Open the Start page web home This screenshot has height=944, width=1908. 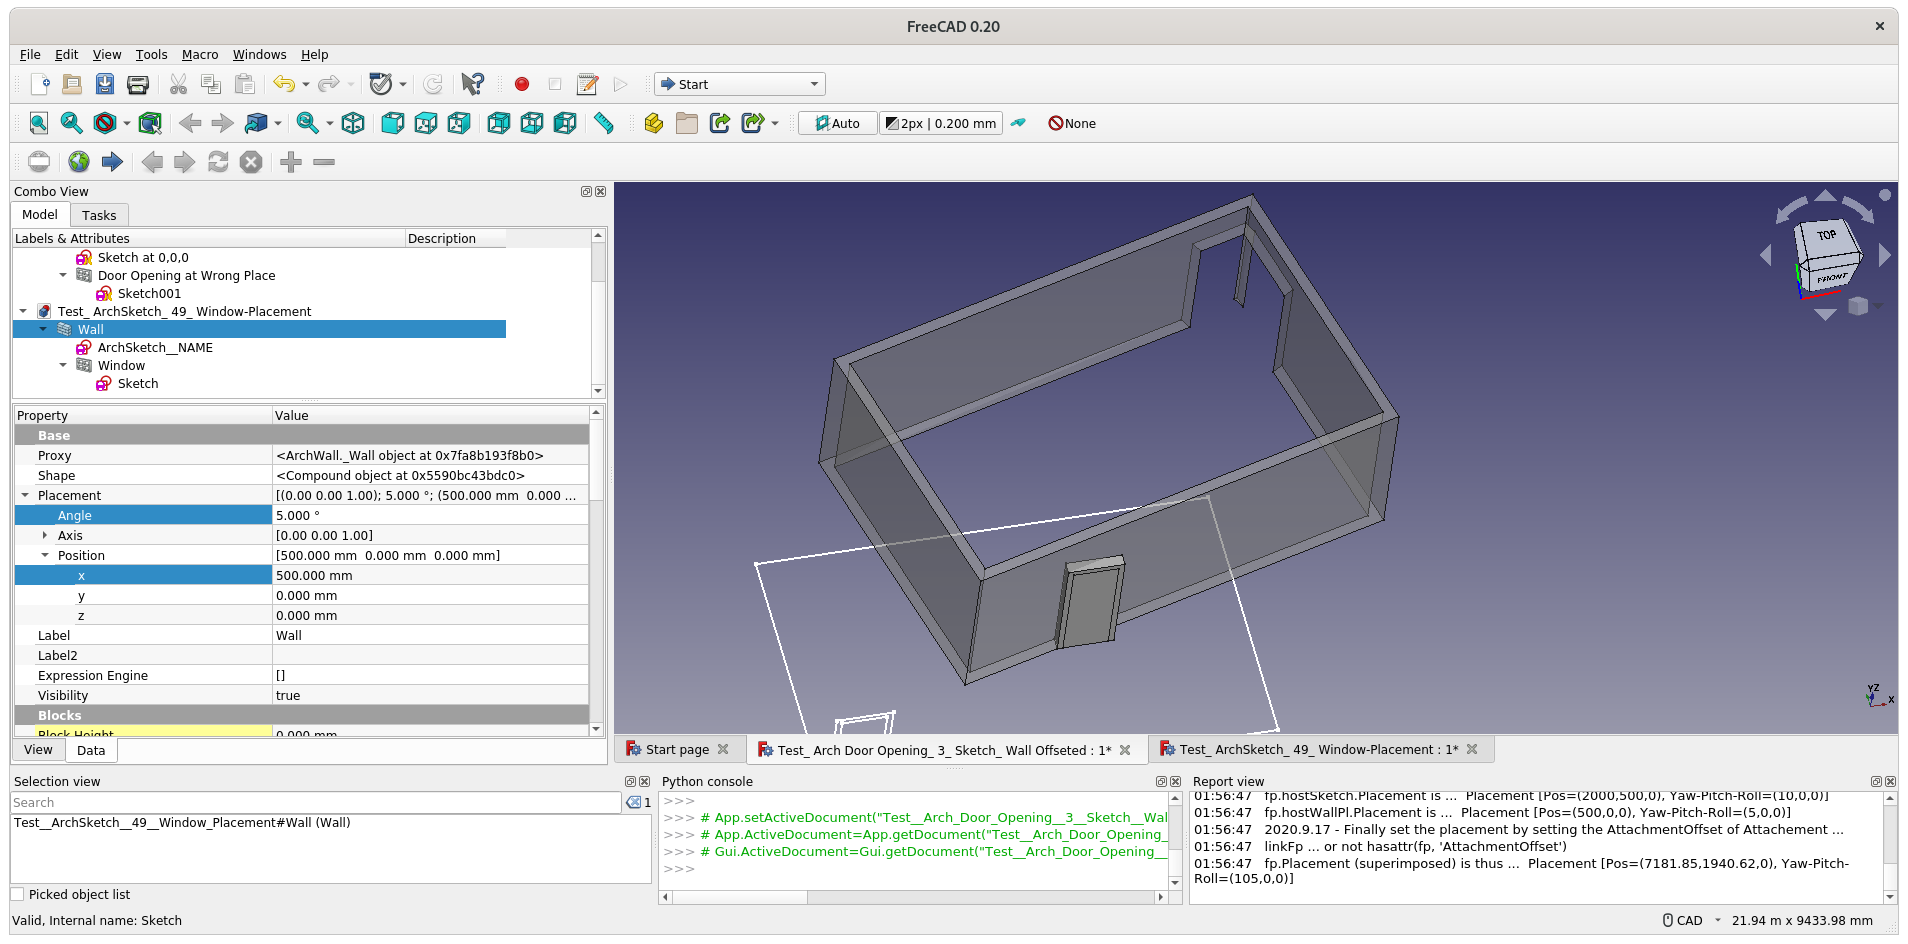pyautogui.click(x=78, y=161)
